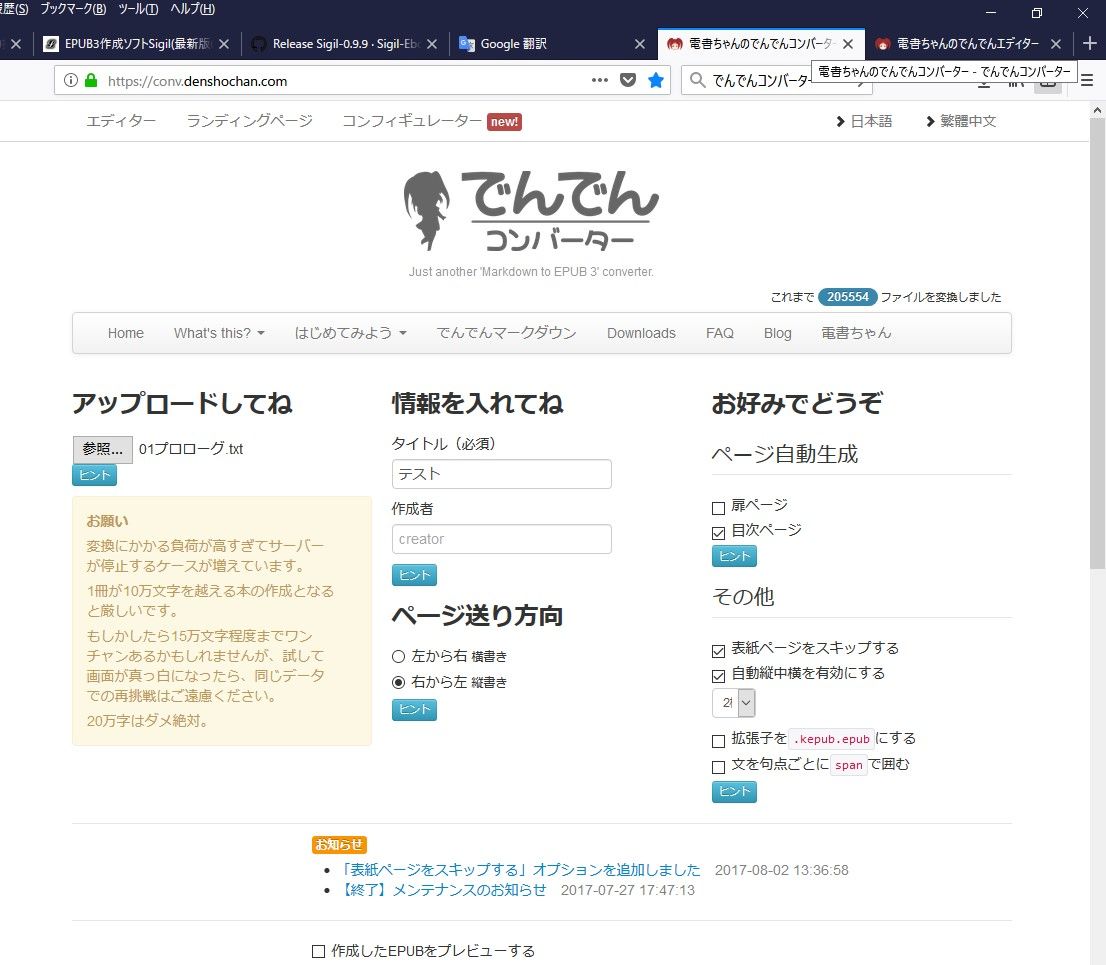Click ヒント button under the upload field
1106x965 pixels.
point(95,475)
